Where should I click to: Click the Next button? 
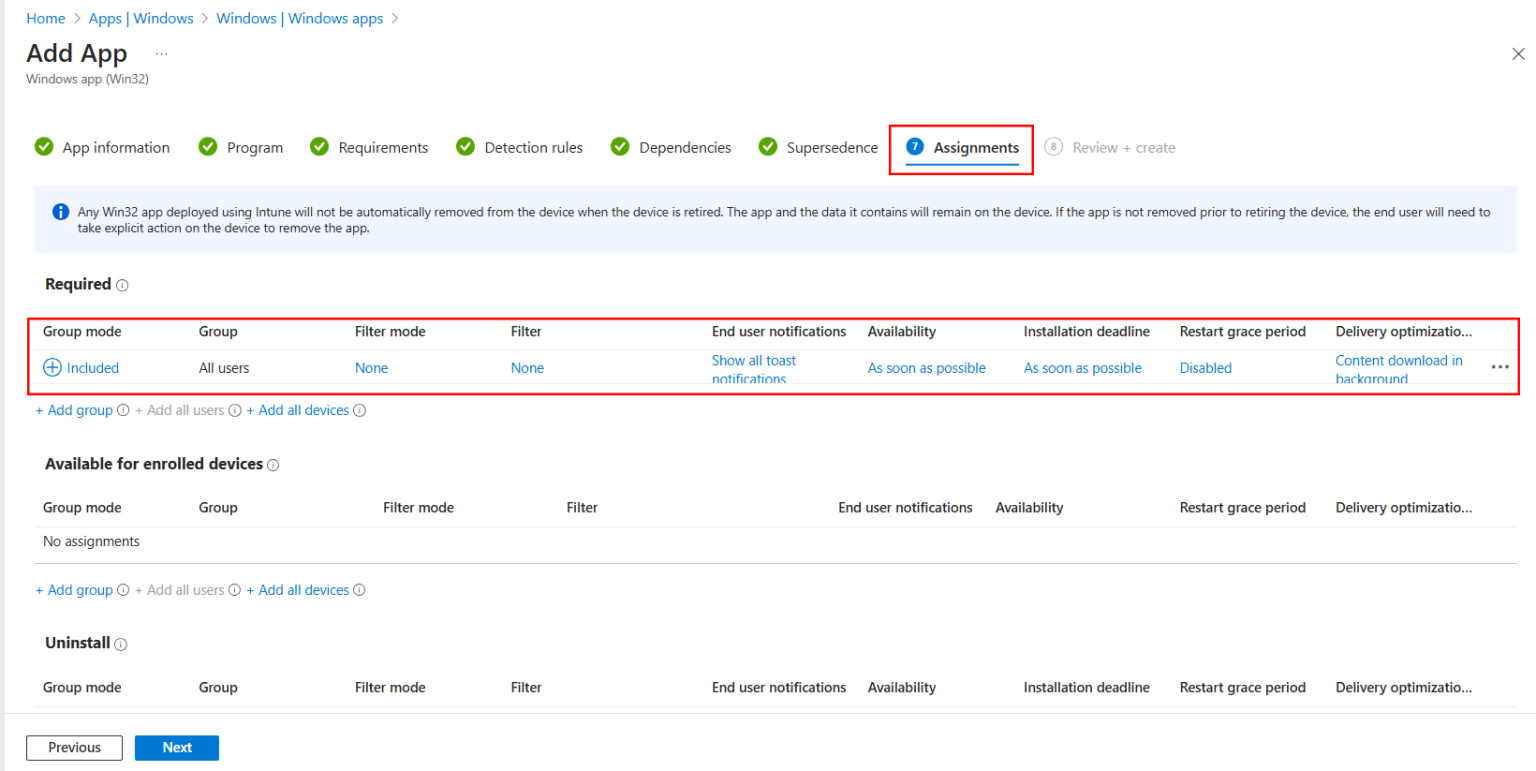[x=176, y=747]
